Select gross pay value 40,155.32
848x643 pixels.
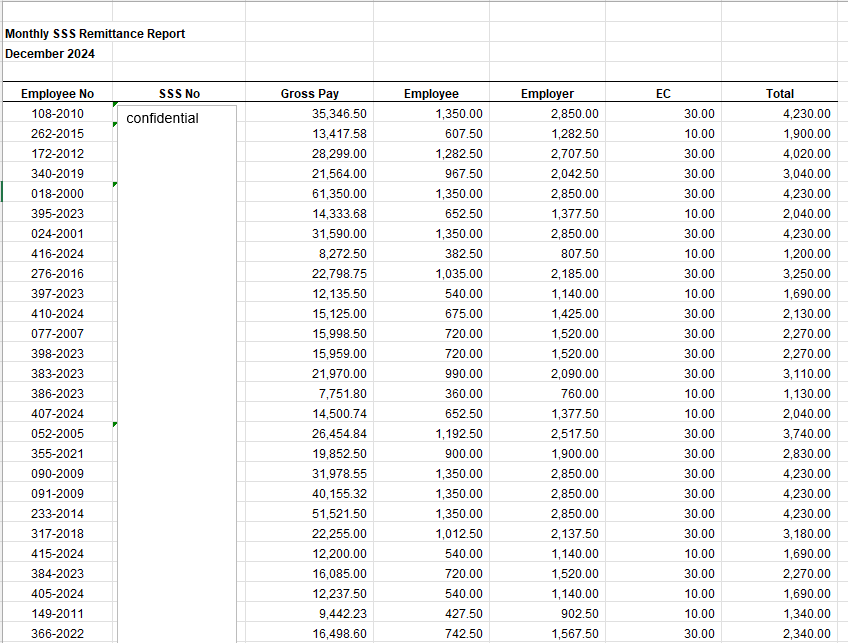pyautogui.click(x=339, y=494)
